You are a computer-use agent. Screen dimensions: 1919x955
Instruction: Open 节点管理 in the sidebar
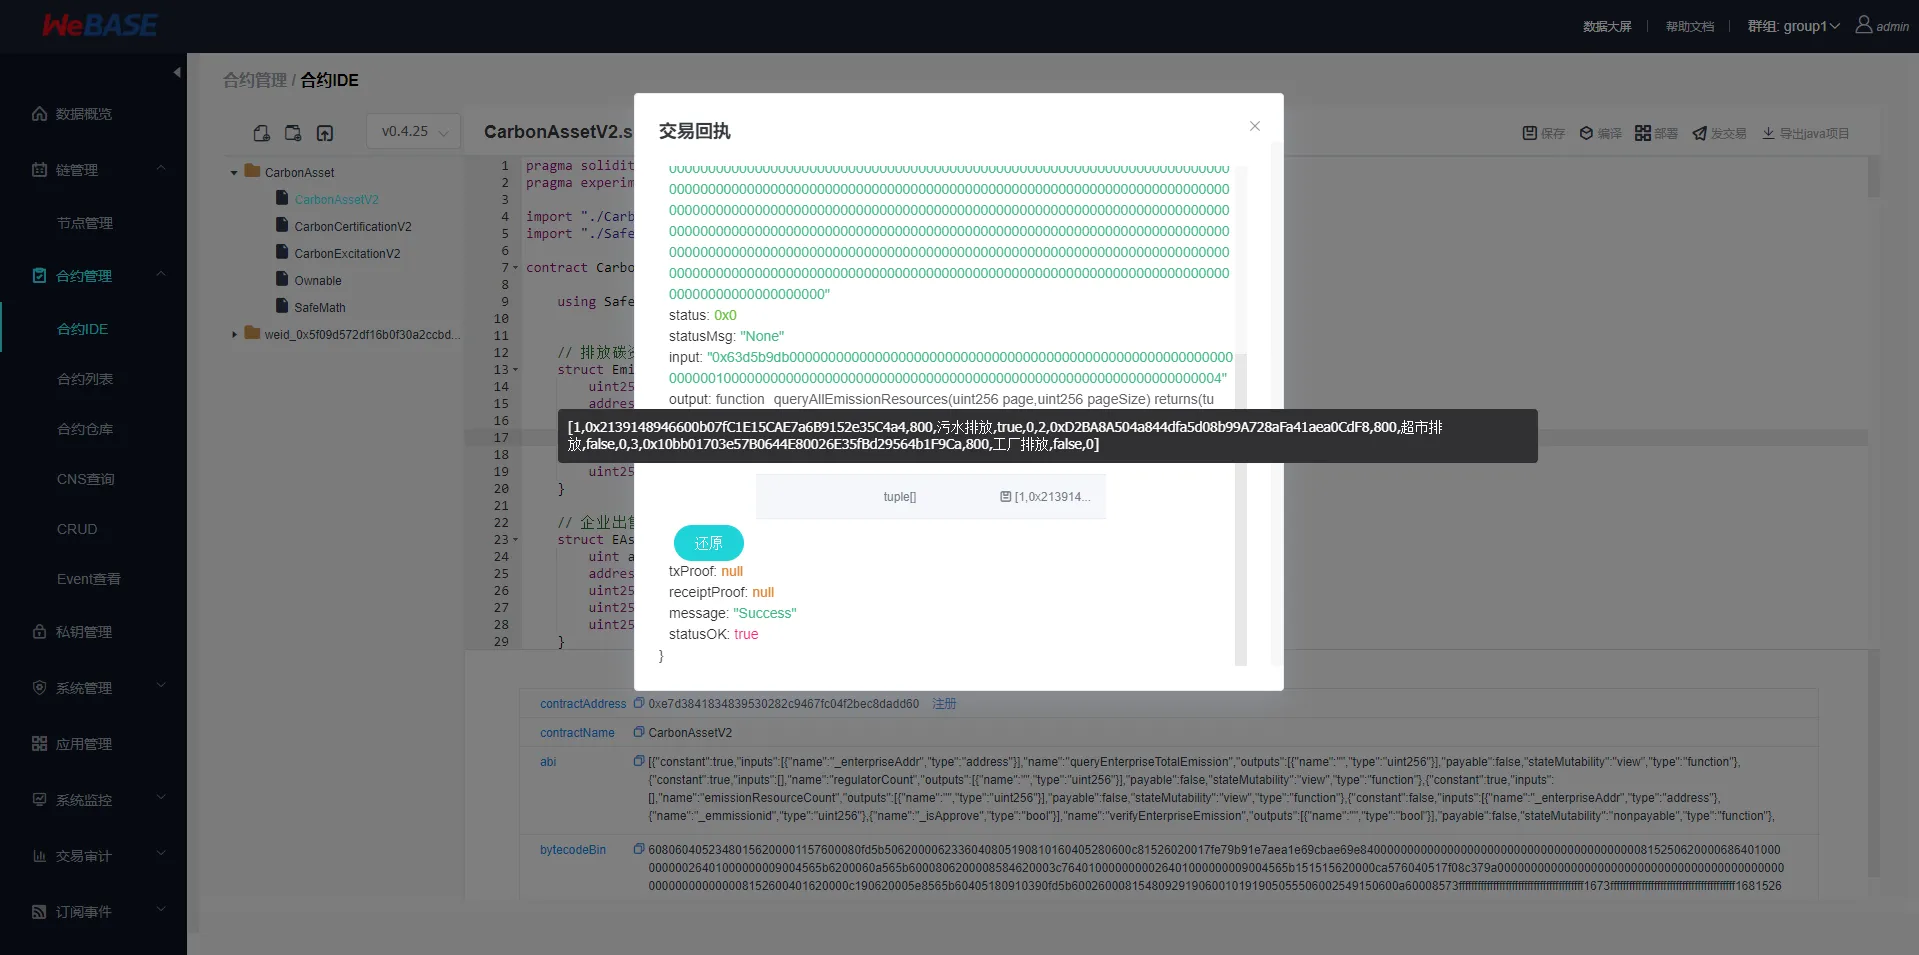tap(85, 223)
